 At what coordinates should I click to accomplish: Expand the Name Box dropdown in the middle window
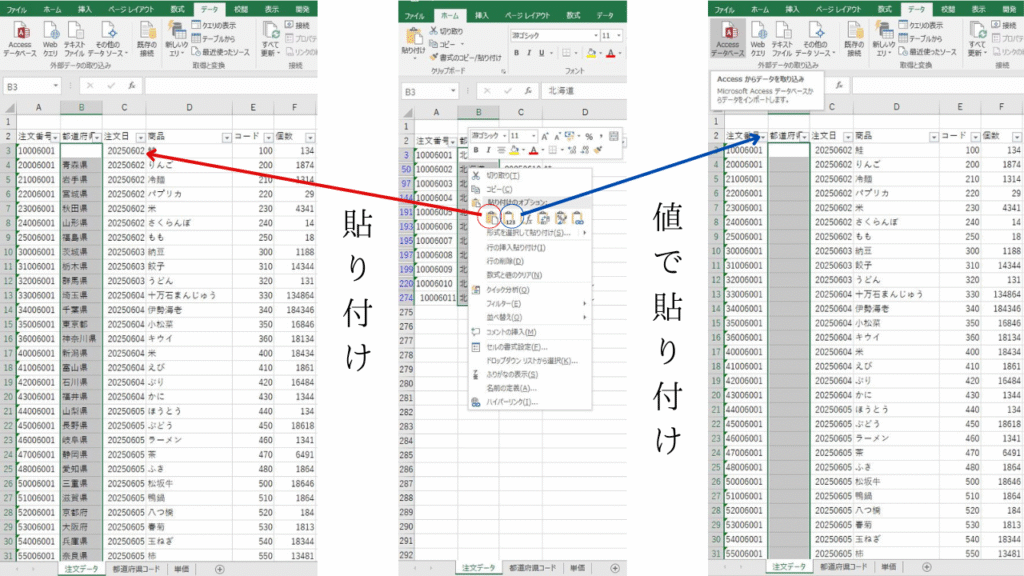(x=453, y=91)
